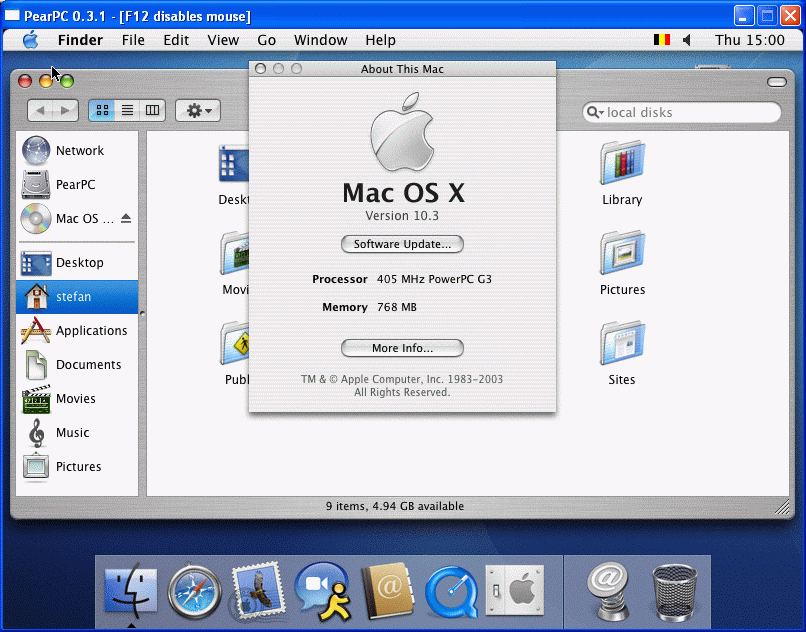The height and width of the screenshot is (632, 806).
Task: Select Pictures in the Finder sidebar
Action: [78, 466]
